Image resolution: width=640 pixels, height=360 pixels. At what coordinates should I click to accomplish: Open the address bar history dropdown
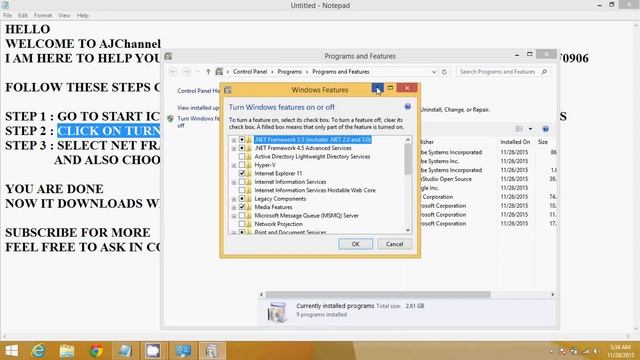[433, 72]
